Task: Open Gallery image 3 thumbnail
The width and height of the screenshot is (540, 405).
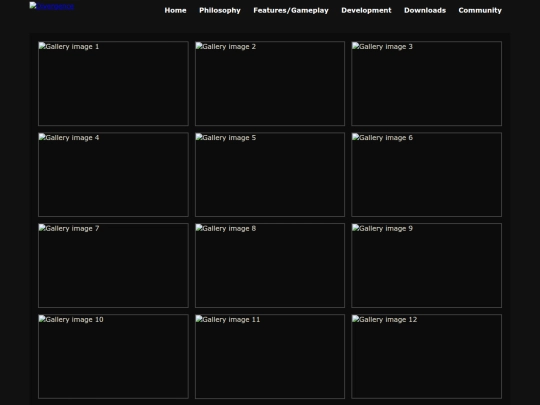Action: point(426,83)
